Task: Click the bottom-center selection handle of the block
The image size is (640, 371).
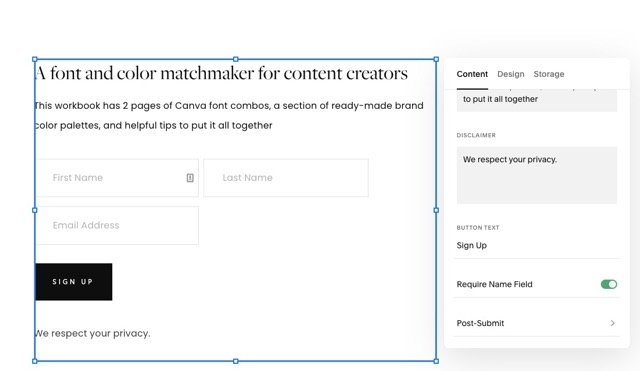Action: click(236, 361)
